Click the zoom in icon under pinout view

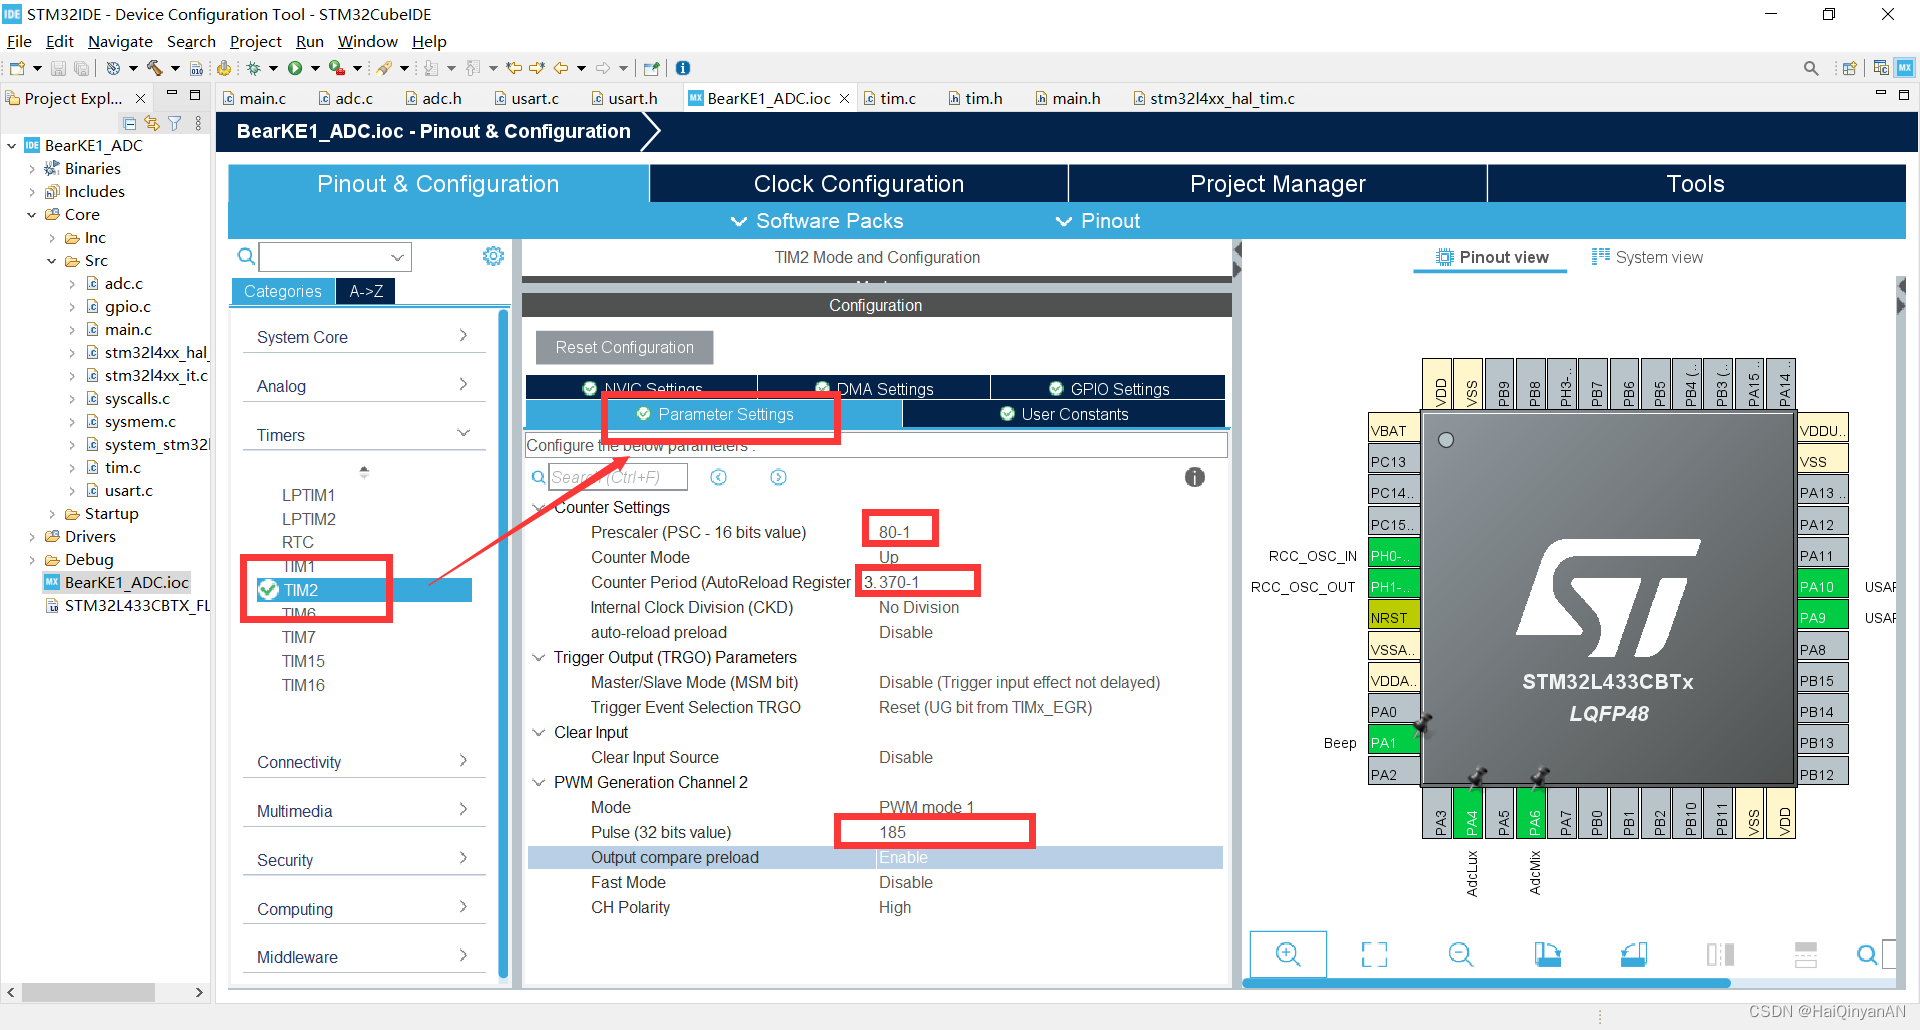click(x=1288, y=954)
